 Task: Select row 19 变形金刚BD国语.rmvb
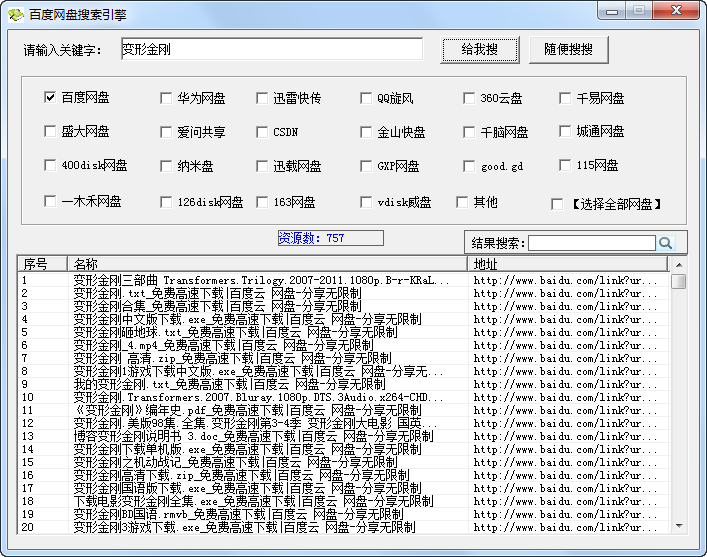click(x=343, y=514)
